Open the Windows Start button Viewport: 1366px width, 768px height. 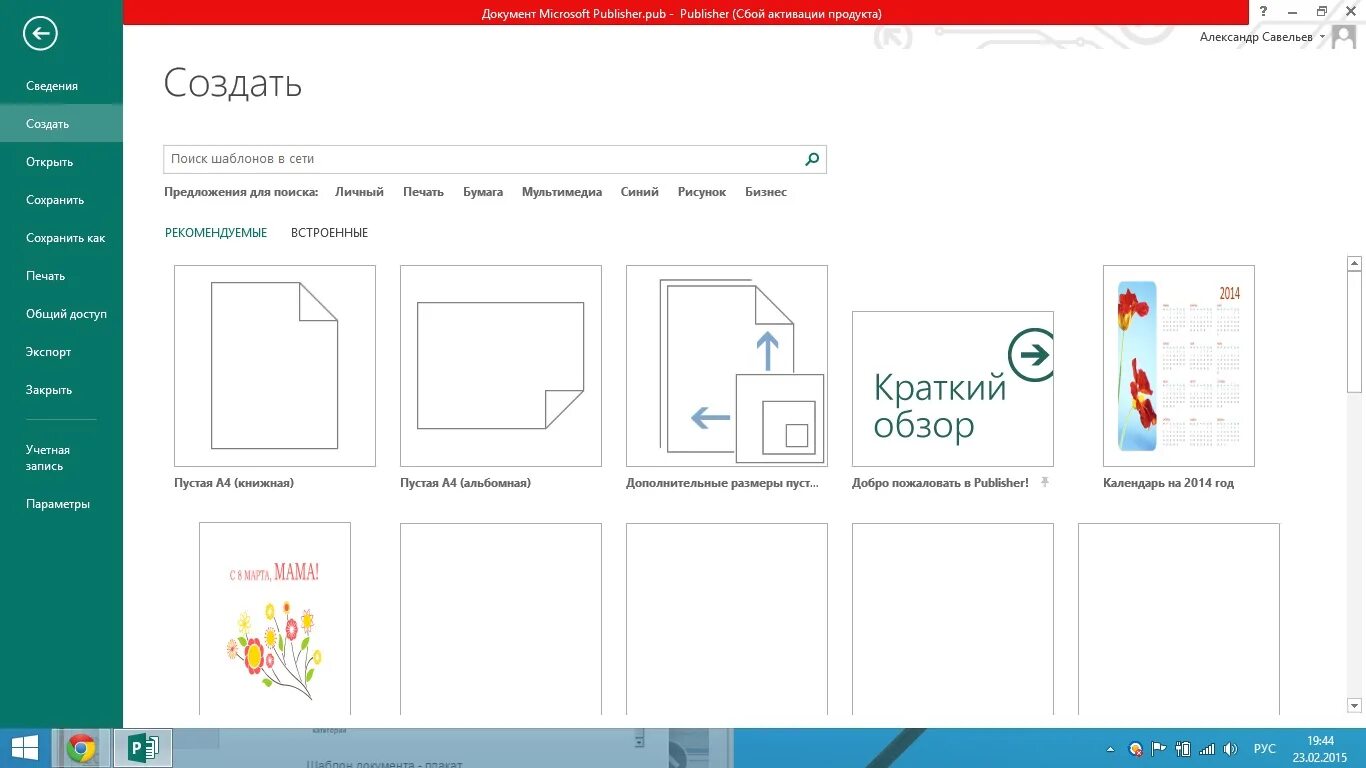click(x=24, y=748)
